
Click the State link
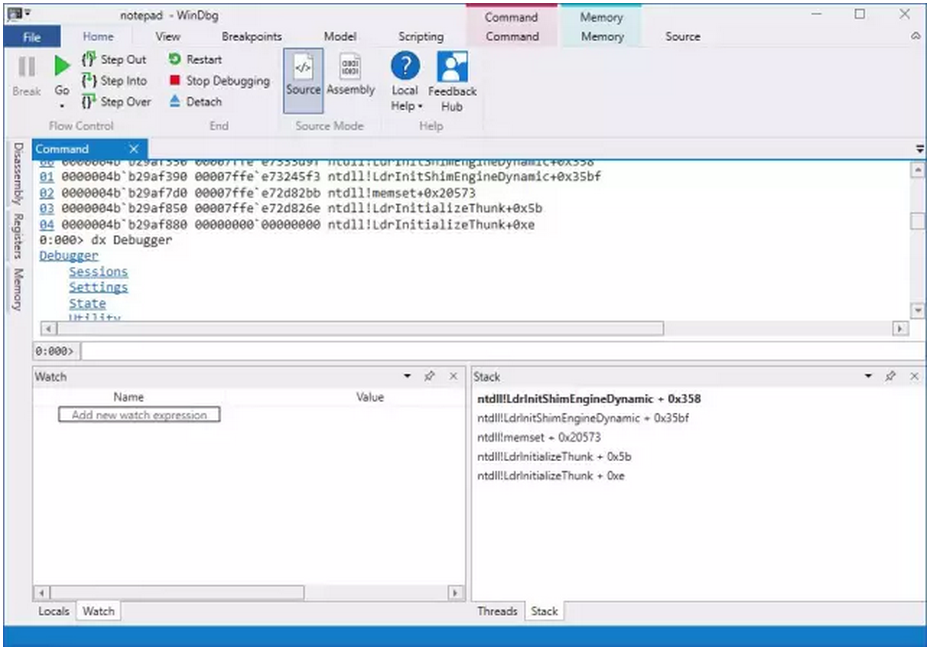click(x=88, y=303)
